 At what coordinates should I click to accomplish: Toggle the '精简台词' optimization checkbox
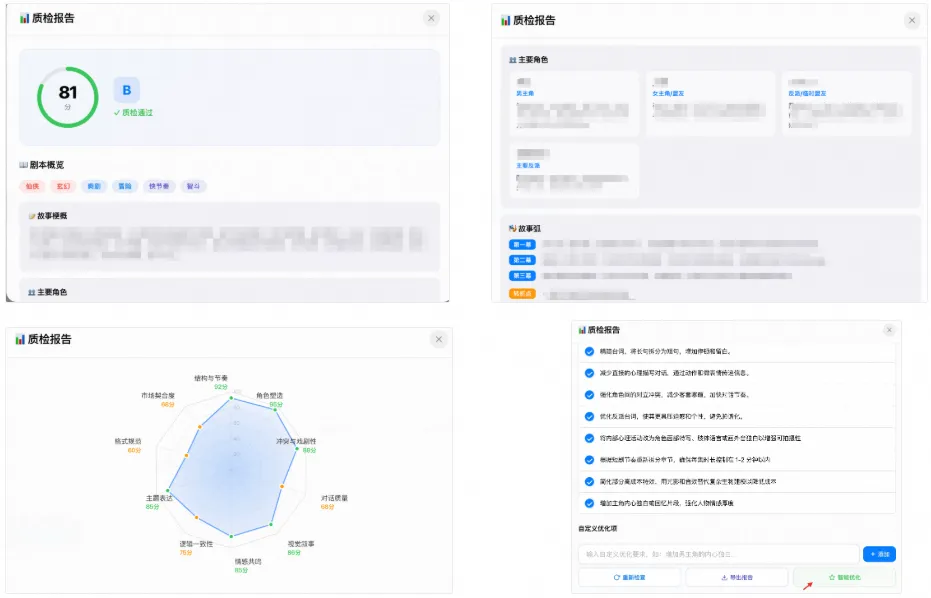(x=589, y=352)
